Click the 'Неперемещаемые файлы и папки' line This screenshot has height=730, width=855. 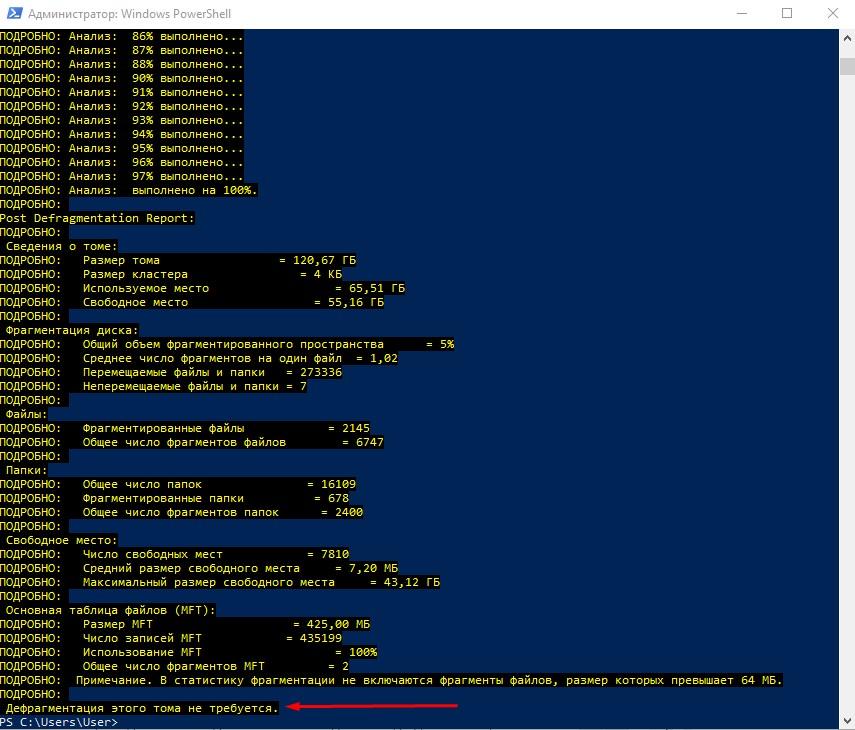(154, 387)
